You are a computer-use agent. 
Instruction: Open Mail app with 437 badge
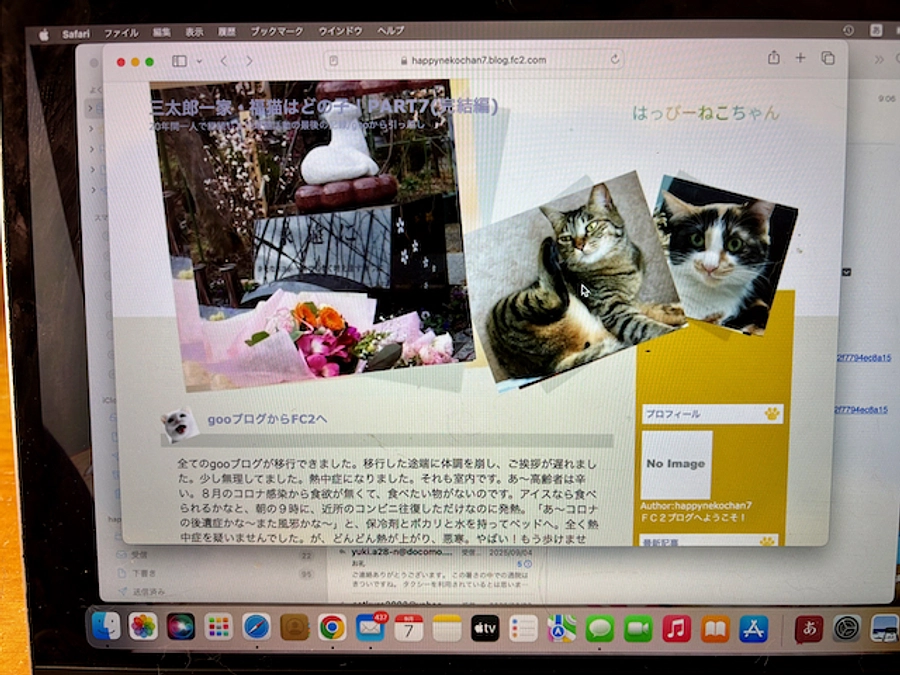[x=370, y=628]
